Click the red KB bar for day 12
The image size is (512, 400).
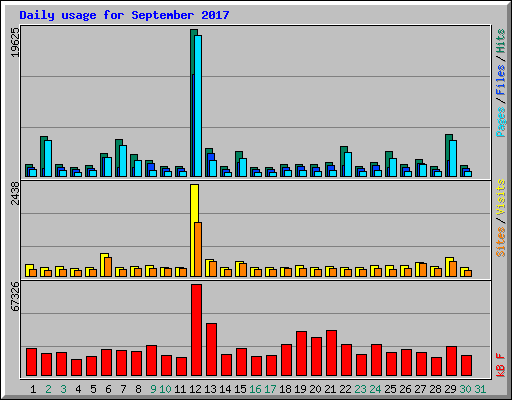(x=196, y=330)
